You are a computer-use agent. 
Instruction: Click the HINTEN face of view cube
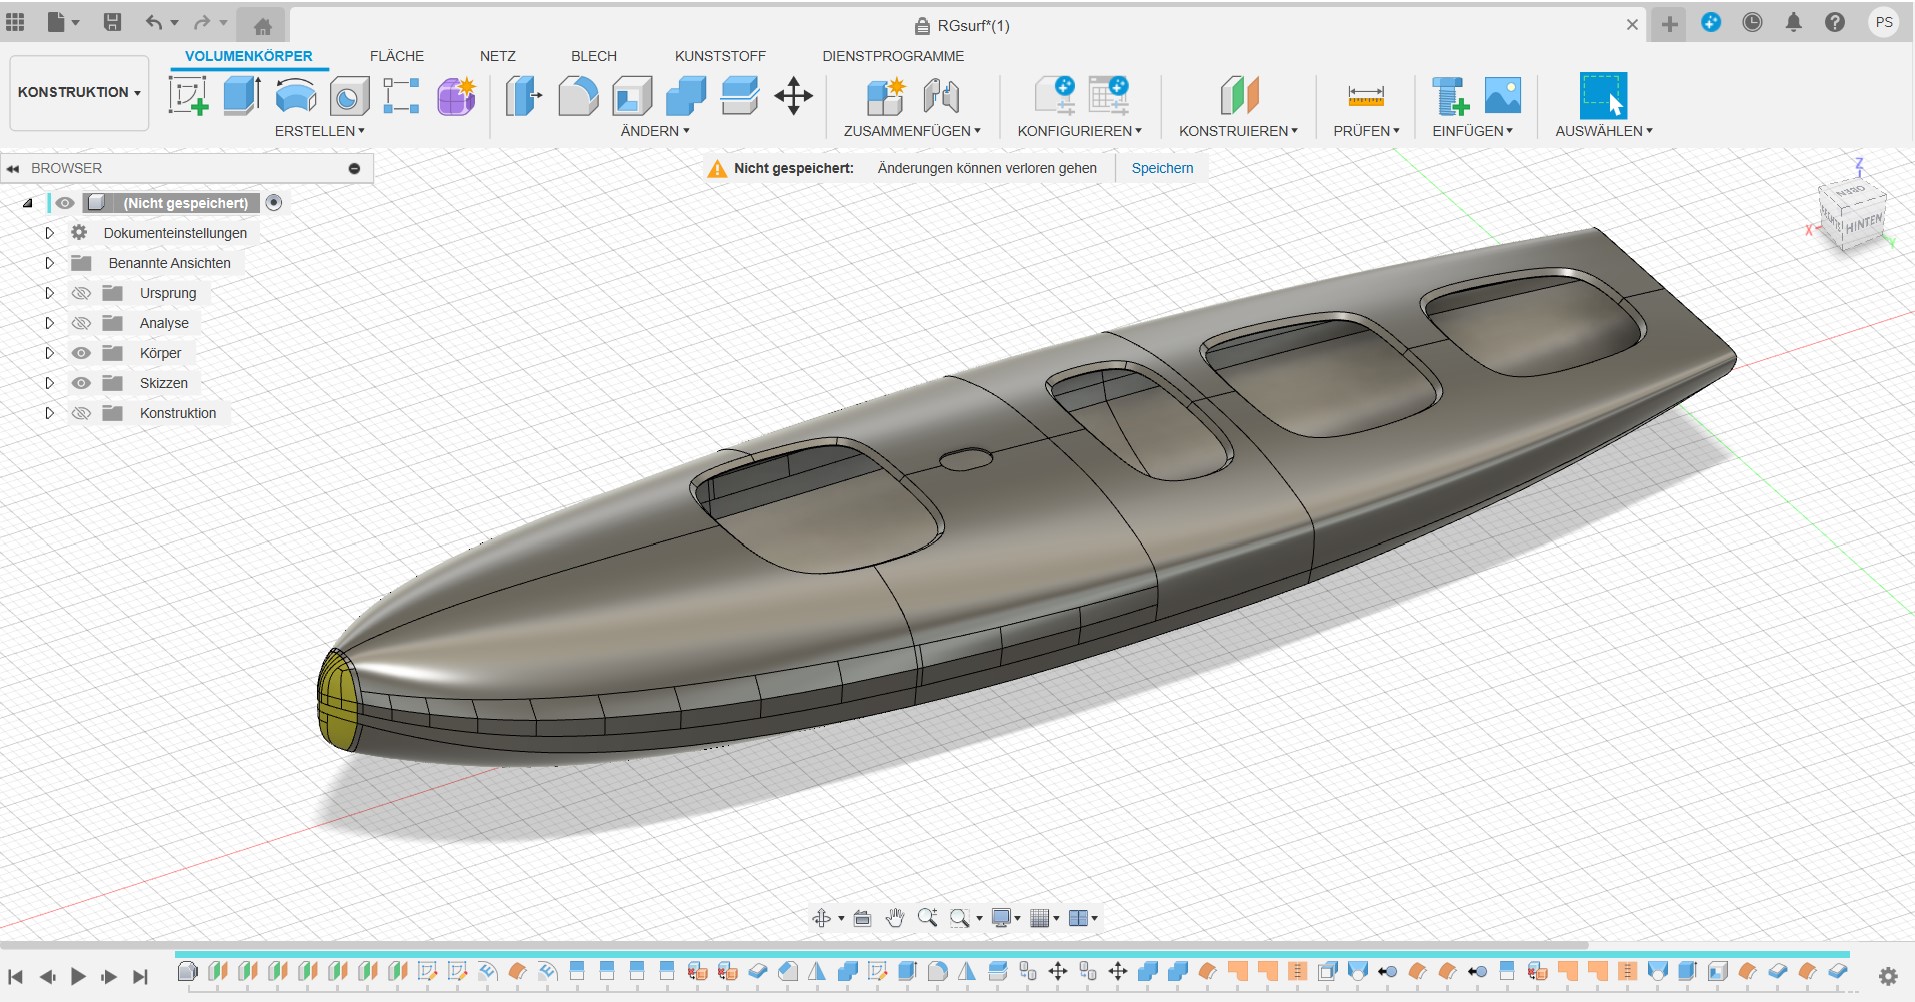click(1863, 224)
